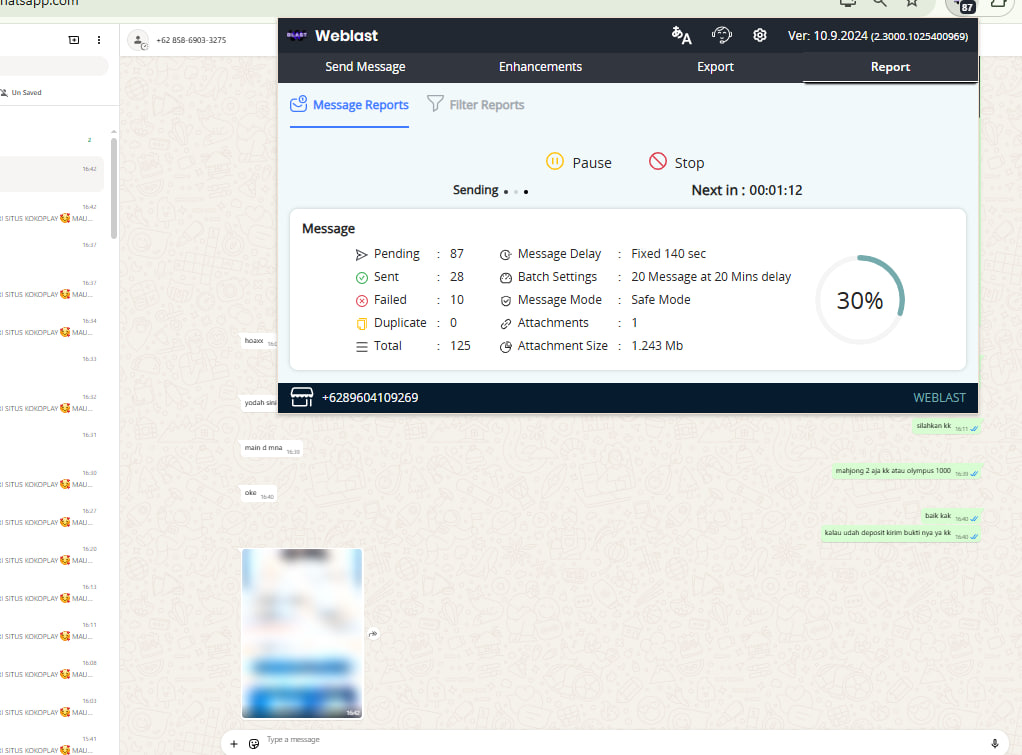This screenshot has height=755, width=1022.
Task: Click the 'baik kak' outgoing message
Action: point(950,516)
